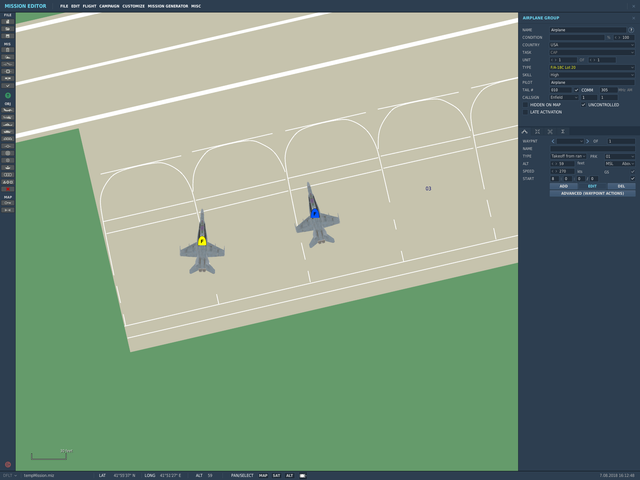Image resolution: width=640 pixels, height=480 pixels.
Task: Click the save mission disk icon
Action: 8,36
